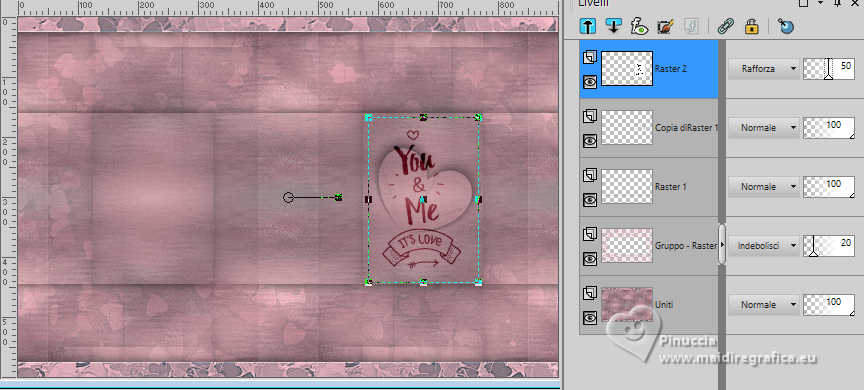Click the move layer down icon
The image size is (864, 390).
click(613, 26)
